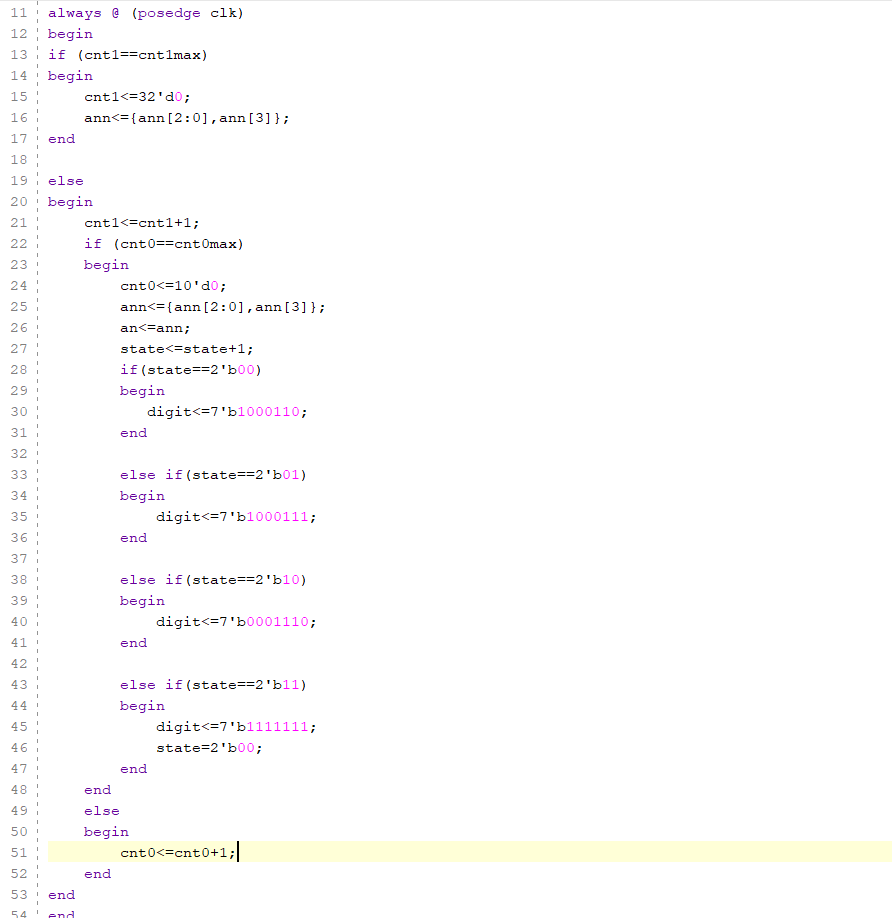Click the "if (cnt0==cnt0max)" condition

[x=163, y=244]
